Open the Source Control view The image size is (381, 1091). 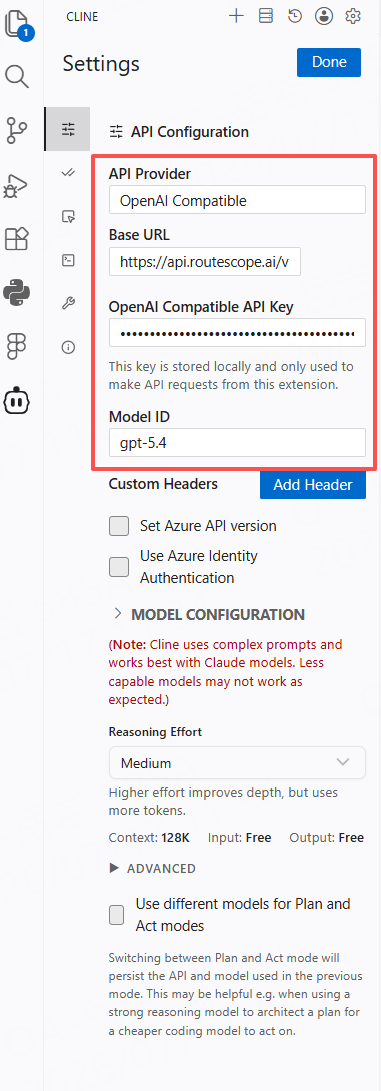17,131
